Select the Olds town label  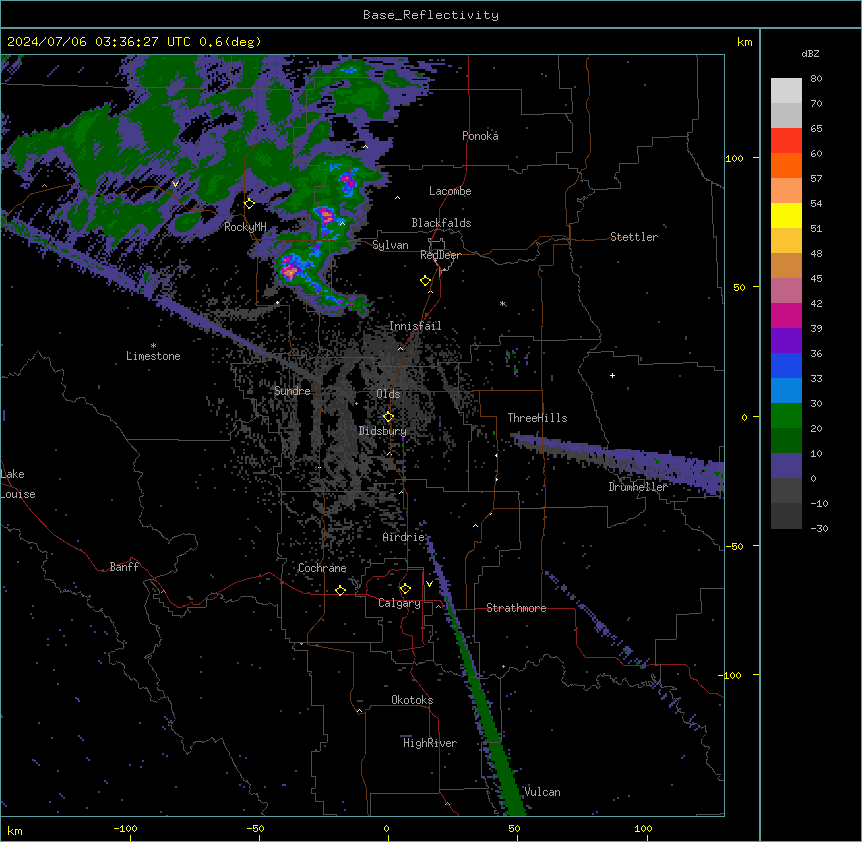388,394
